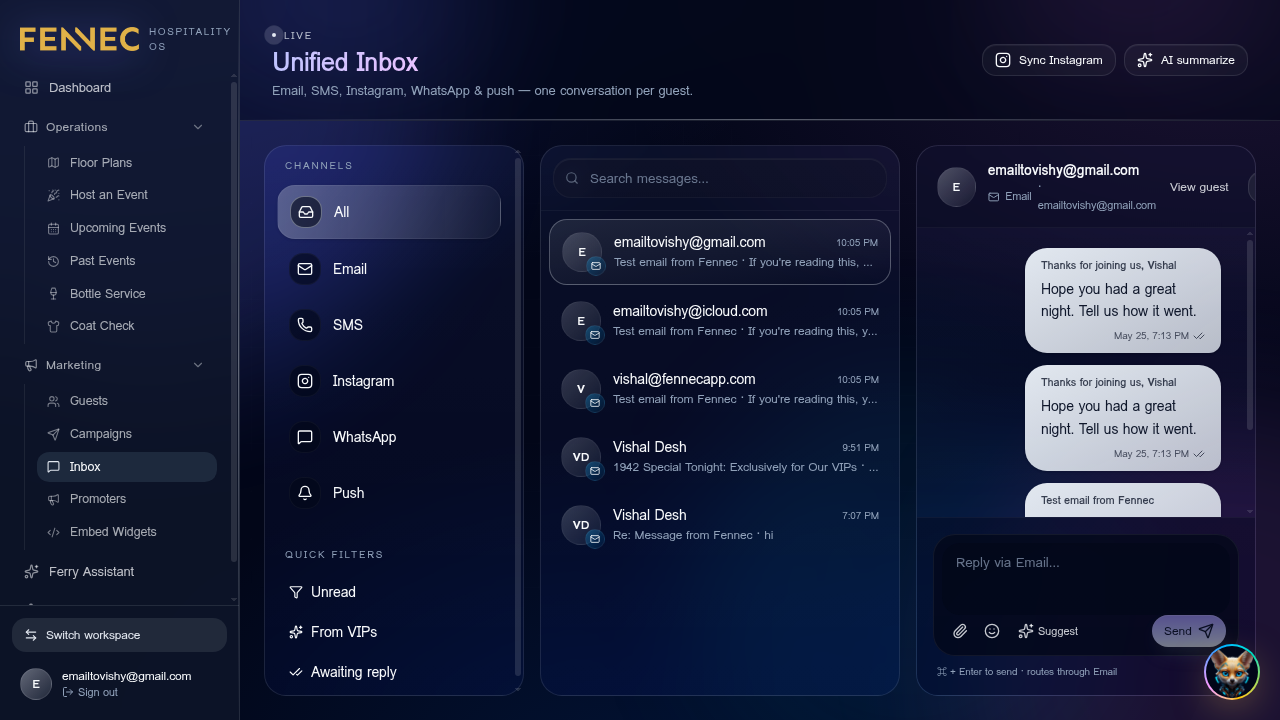Click the Unread funnel icon
1280x720 pixels.
coord(296,592)
